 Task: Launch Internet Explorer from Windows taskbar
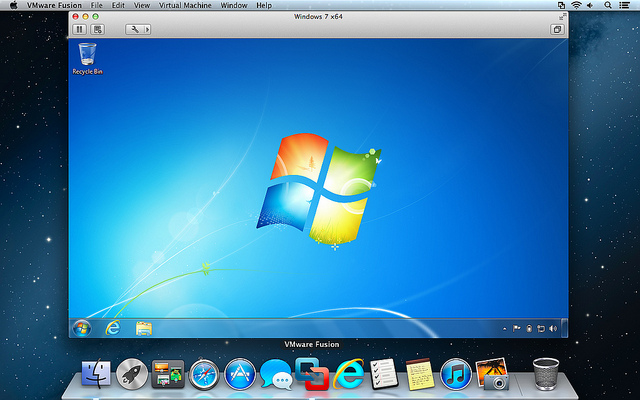click(x=113, y=327)
